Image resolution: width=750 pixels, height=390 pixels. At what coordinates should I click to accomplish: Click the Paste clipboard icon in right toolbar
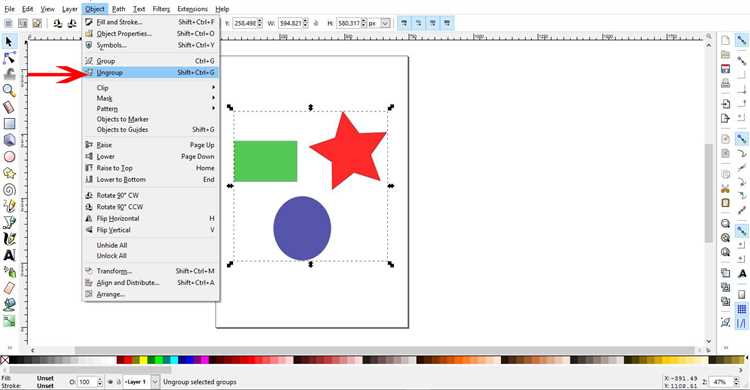726,202
